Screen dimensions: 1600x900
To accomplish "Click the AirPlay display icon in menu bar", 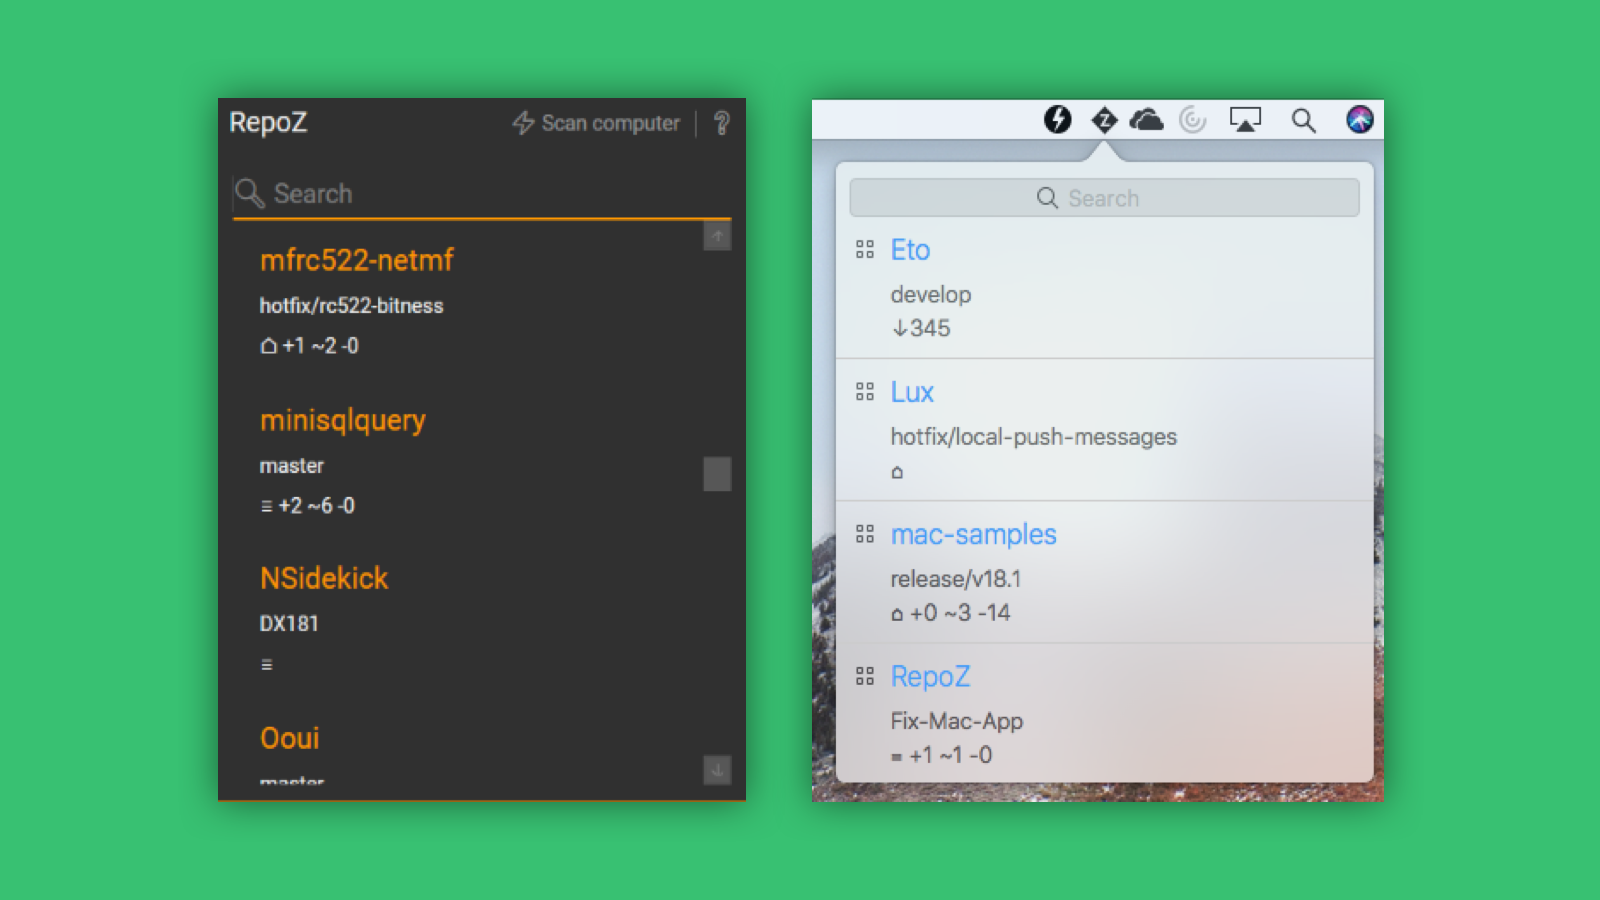I will pos(1246,120).
